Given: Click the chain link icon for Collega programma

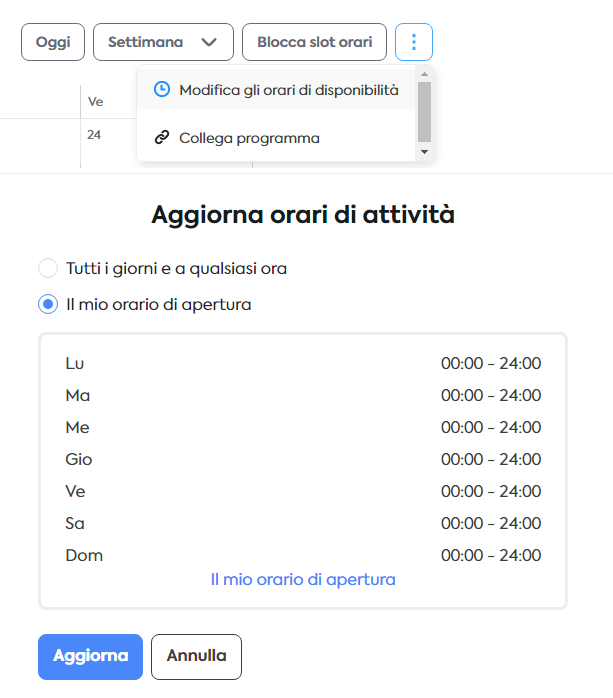Looking at the screenshot, I should 162,138.
